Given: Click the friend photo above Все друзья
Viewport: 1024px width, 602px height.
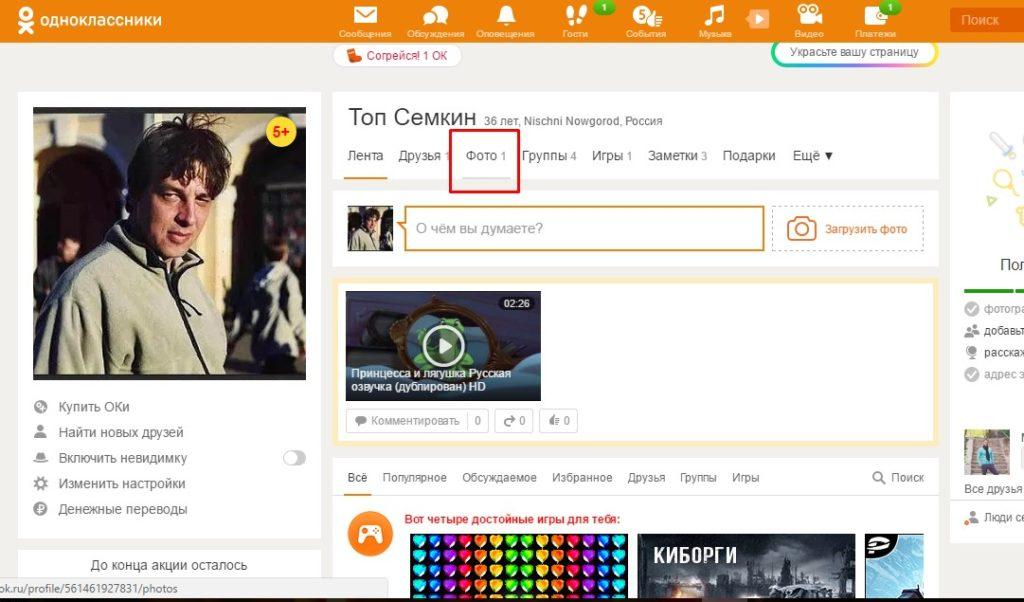Looking at the screenshot, I should [987, 452].
